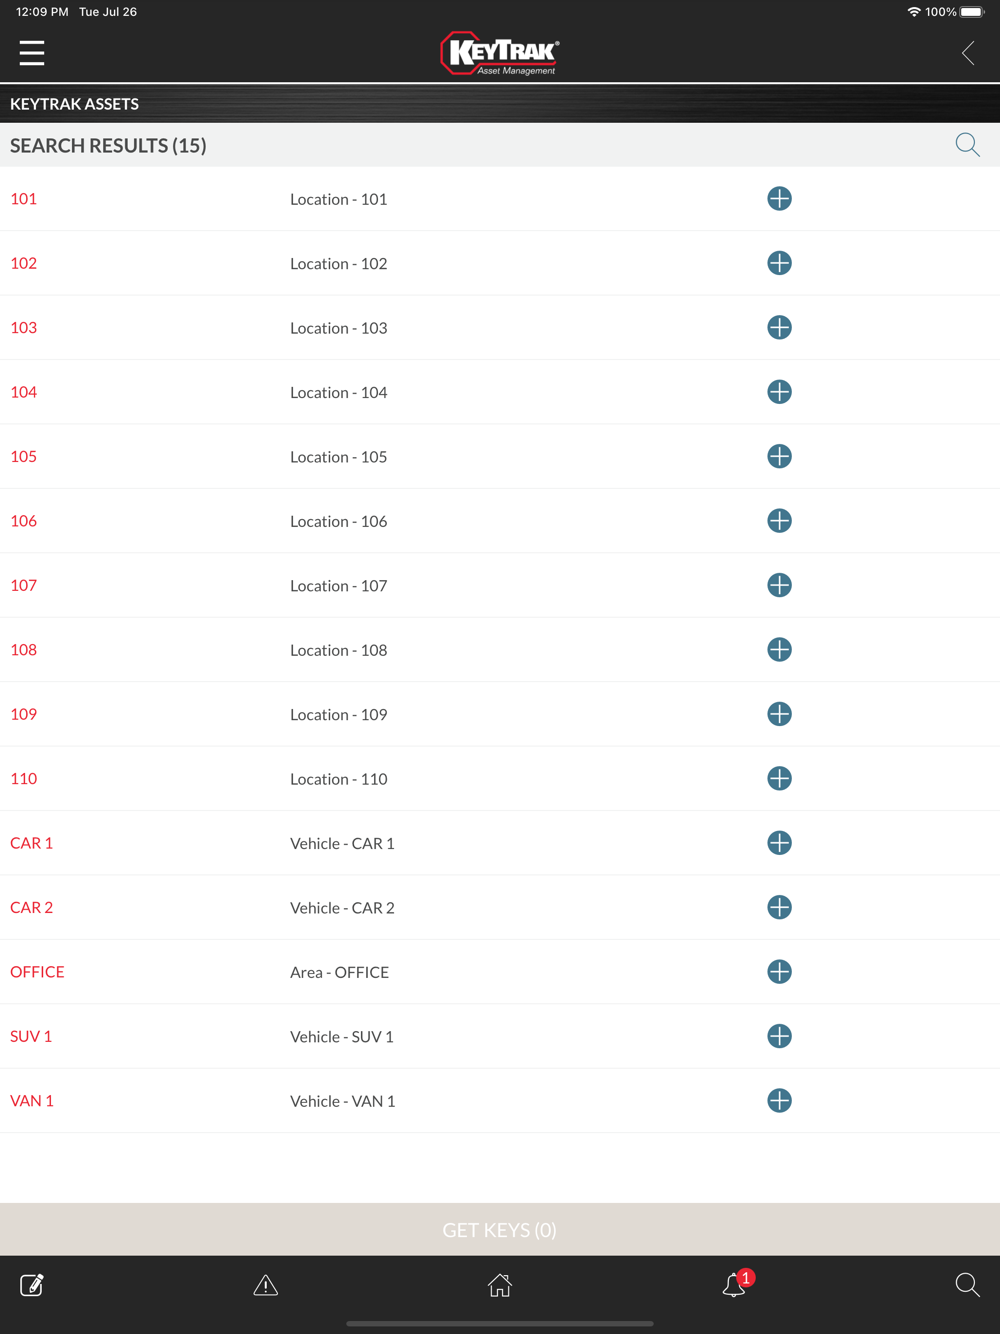Select the Location - 108 row
Image resolution: width=1000 pixels, height=1334 pixels.
click(x=339, y=651)
